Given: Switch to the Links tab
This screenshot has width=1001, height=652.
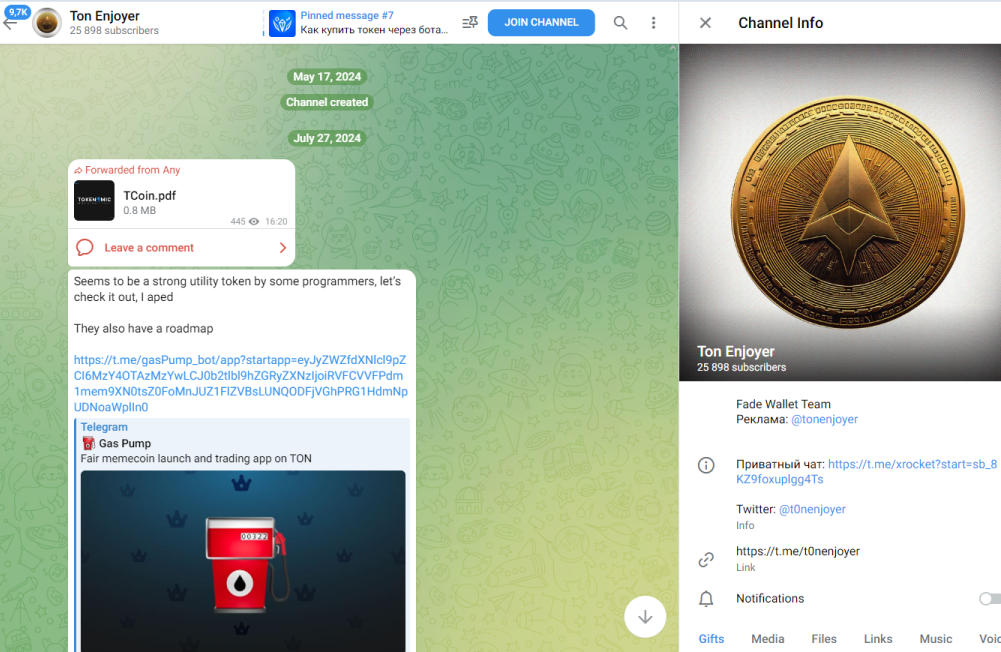Looking at the screenshot, I should (x=878, y=639).
